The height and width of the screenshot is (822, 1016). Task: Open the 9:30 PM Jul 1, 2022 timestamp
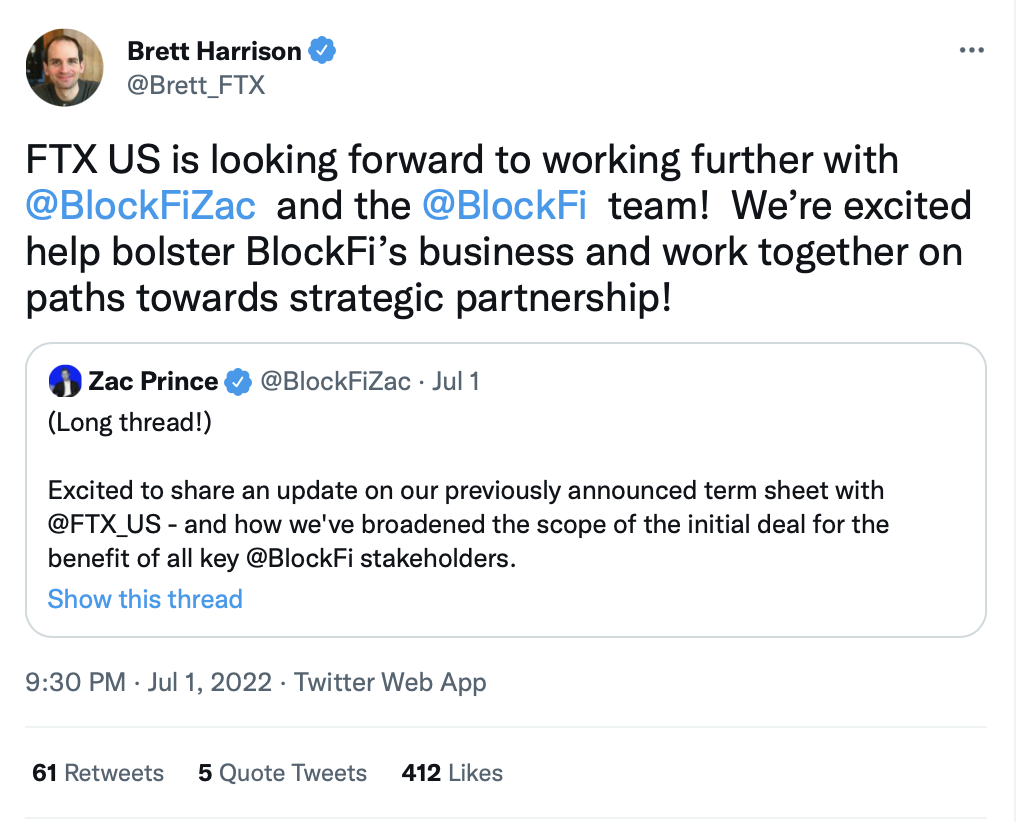pos(148,681)
